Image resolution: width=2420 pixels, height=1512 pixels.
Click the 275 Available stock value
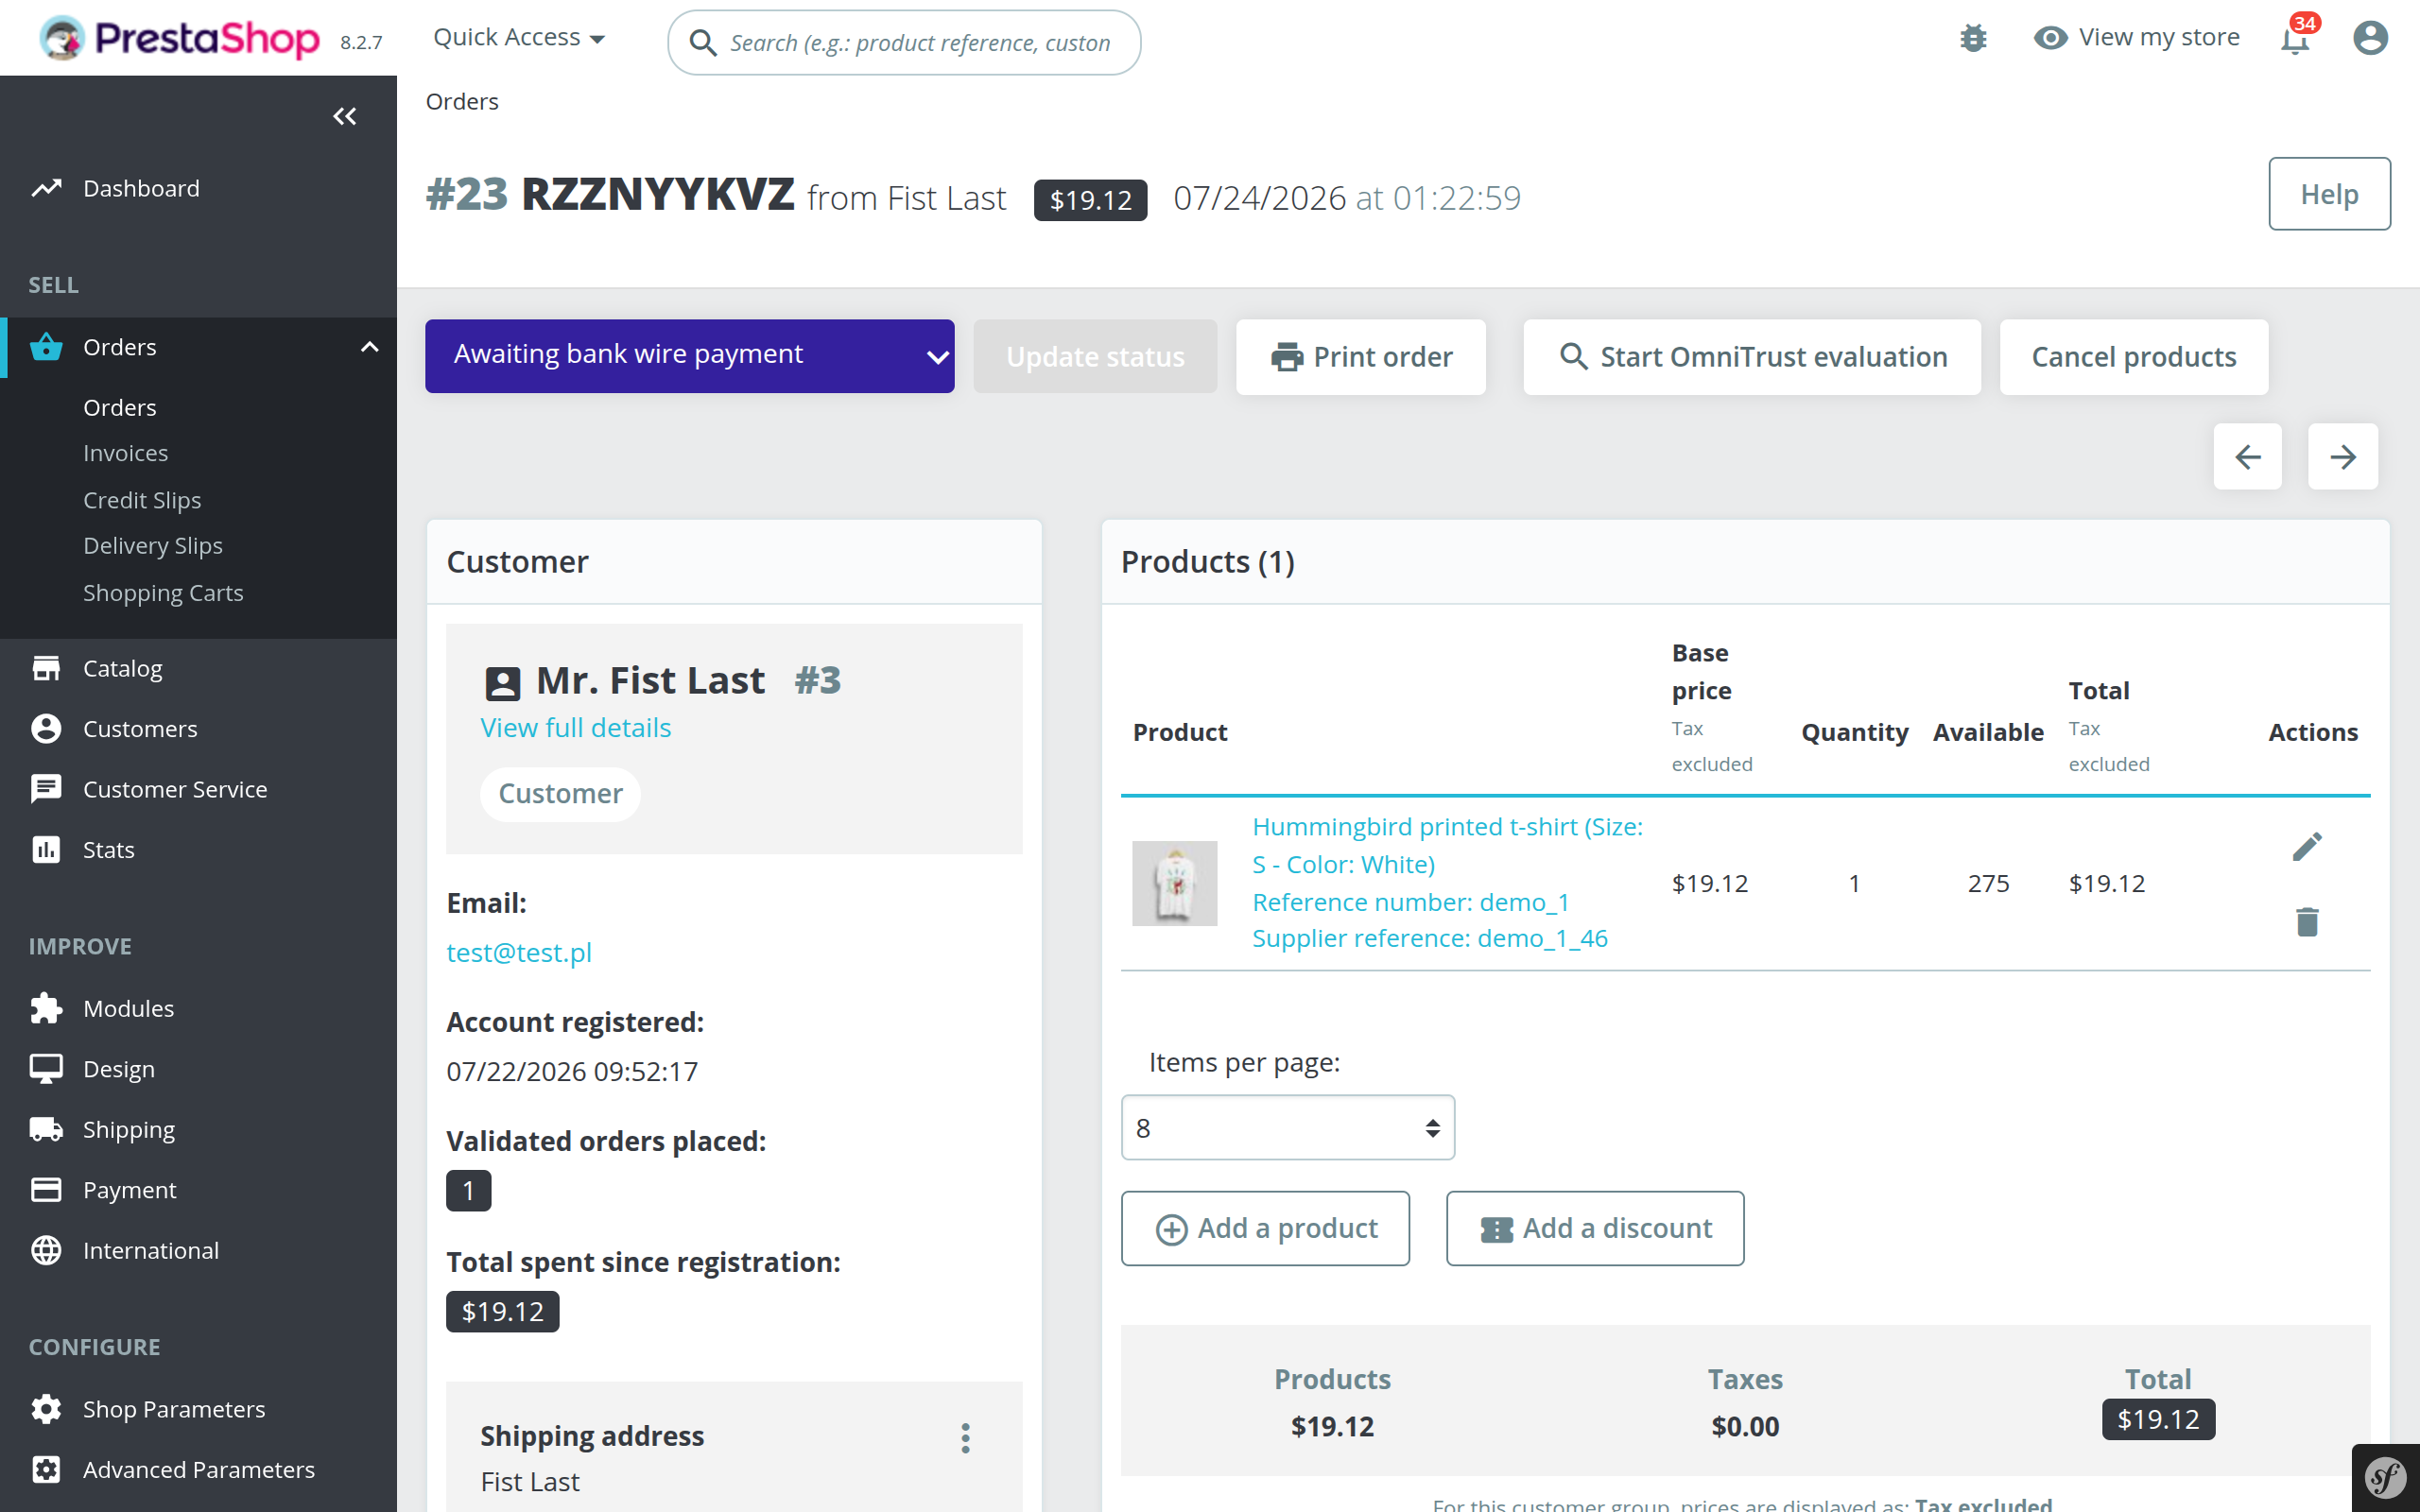(x=1988, y=884)
